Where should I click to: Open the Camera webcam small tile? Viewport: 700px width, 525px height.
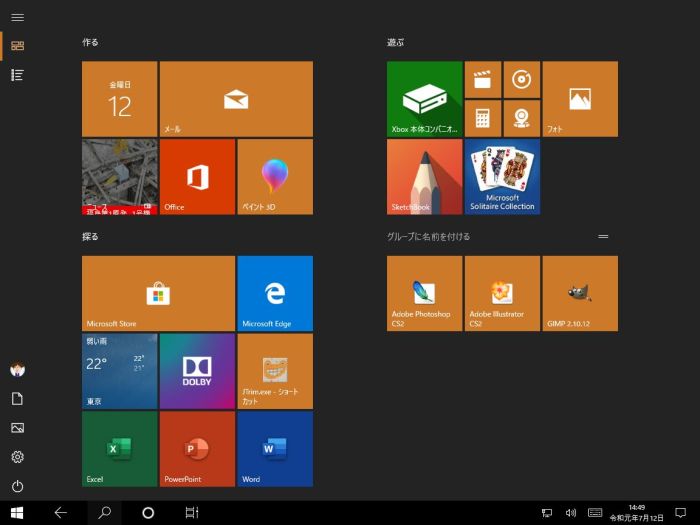click(x=521, y=118)
